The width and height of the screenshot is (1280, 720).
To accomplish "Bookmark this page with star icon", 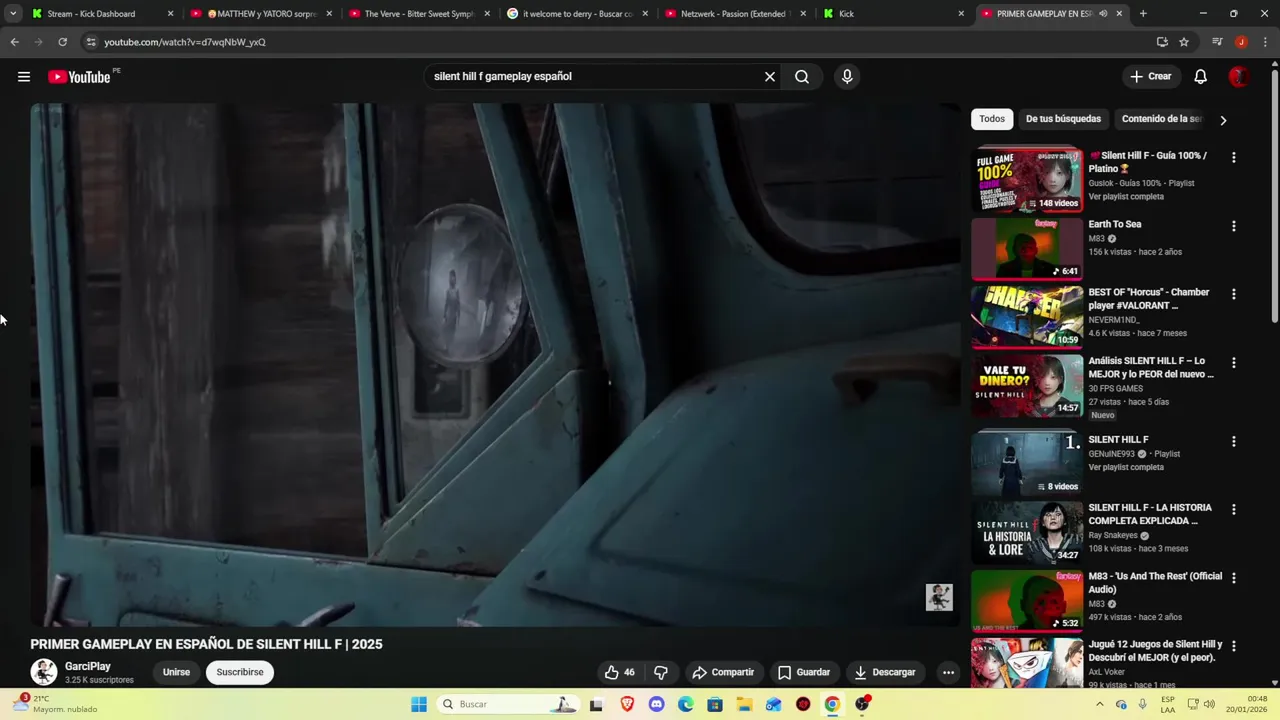I will (1184, 42).
